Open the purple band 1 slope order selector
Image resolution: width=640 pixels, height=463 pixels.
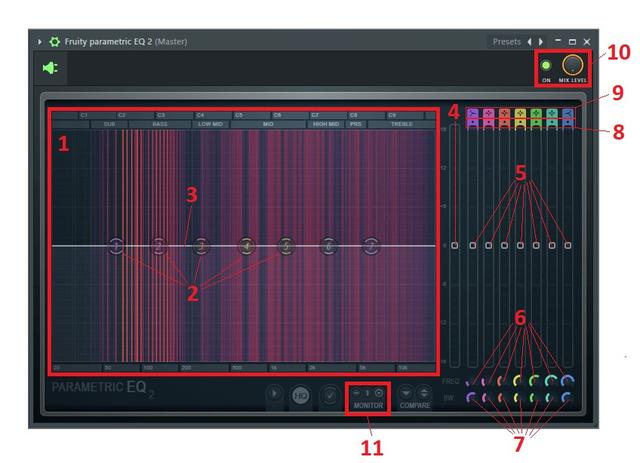click(473, 123)
